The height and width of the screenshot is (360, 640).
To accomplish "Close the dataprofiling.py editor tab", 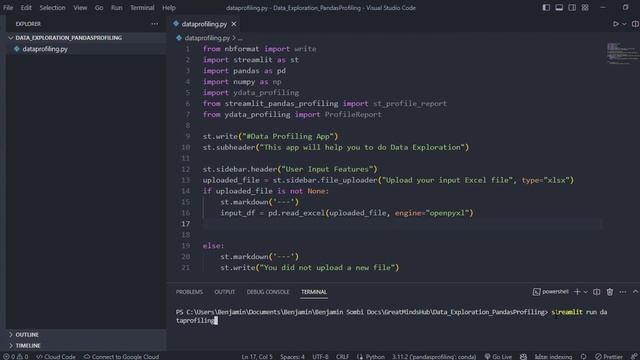I will [x=234, y=24].
